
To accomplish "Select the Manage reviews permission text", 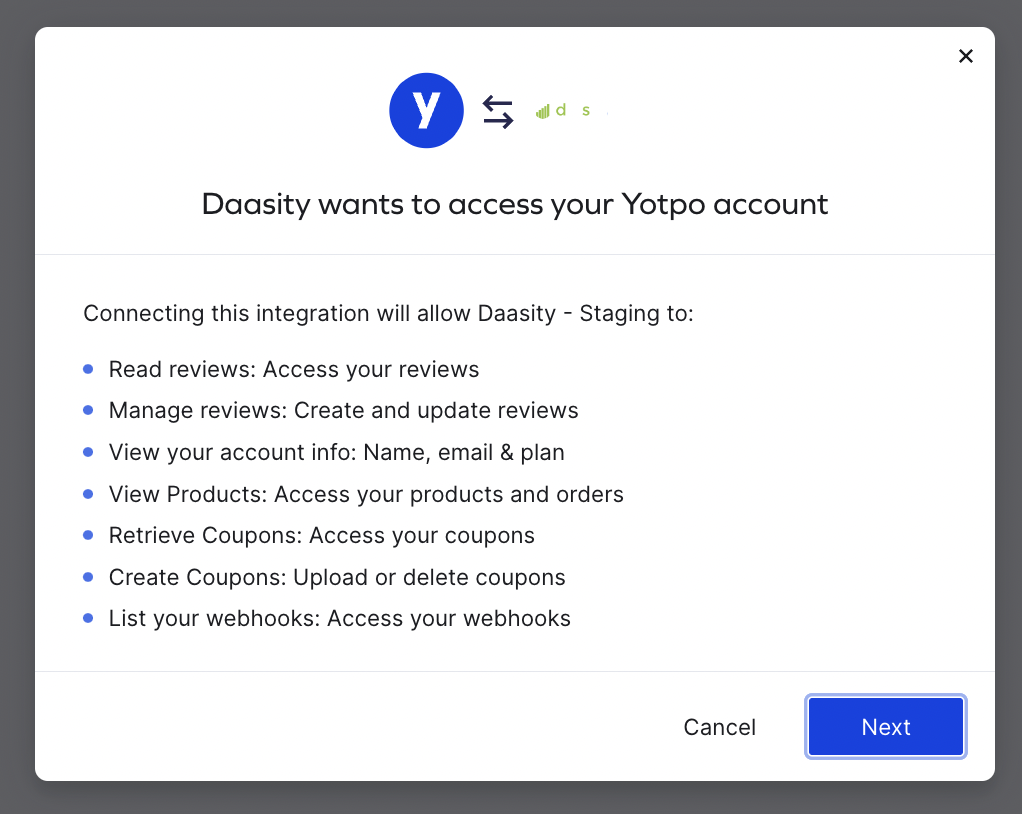I will 343,411.
